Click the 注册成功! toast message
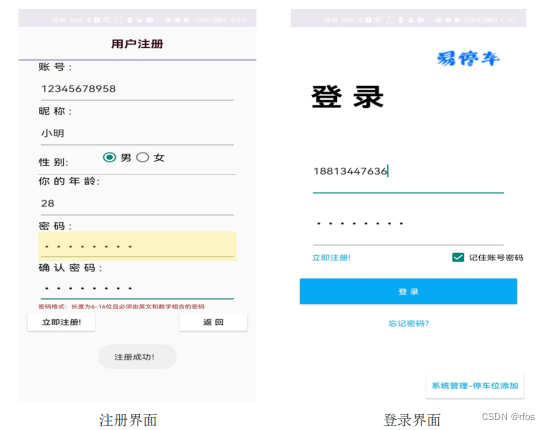The width and height of the screenshot is (550, 430). [x=137, y=357]
